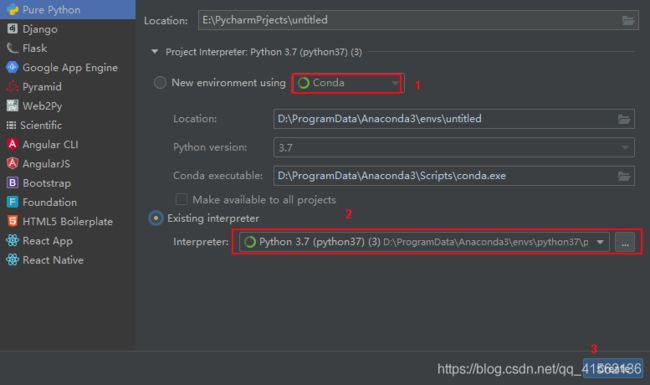Open the Conda environment type dropdown
Viewport: 650px width, 385px height.
(x=347, y=83)
